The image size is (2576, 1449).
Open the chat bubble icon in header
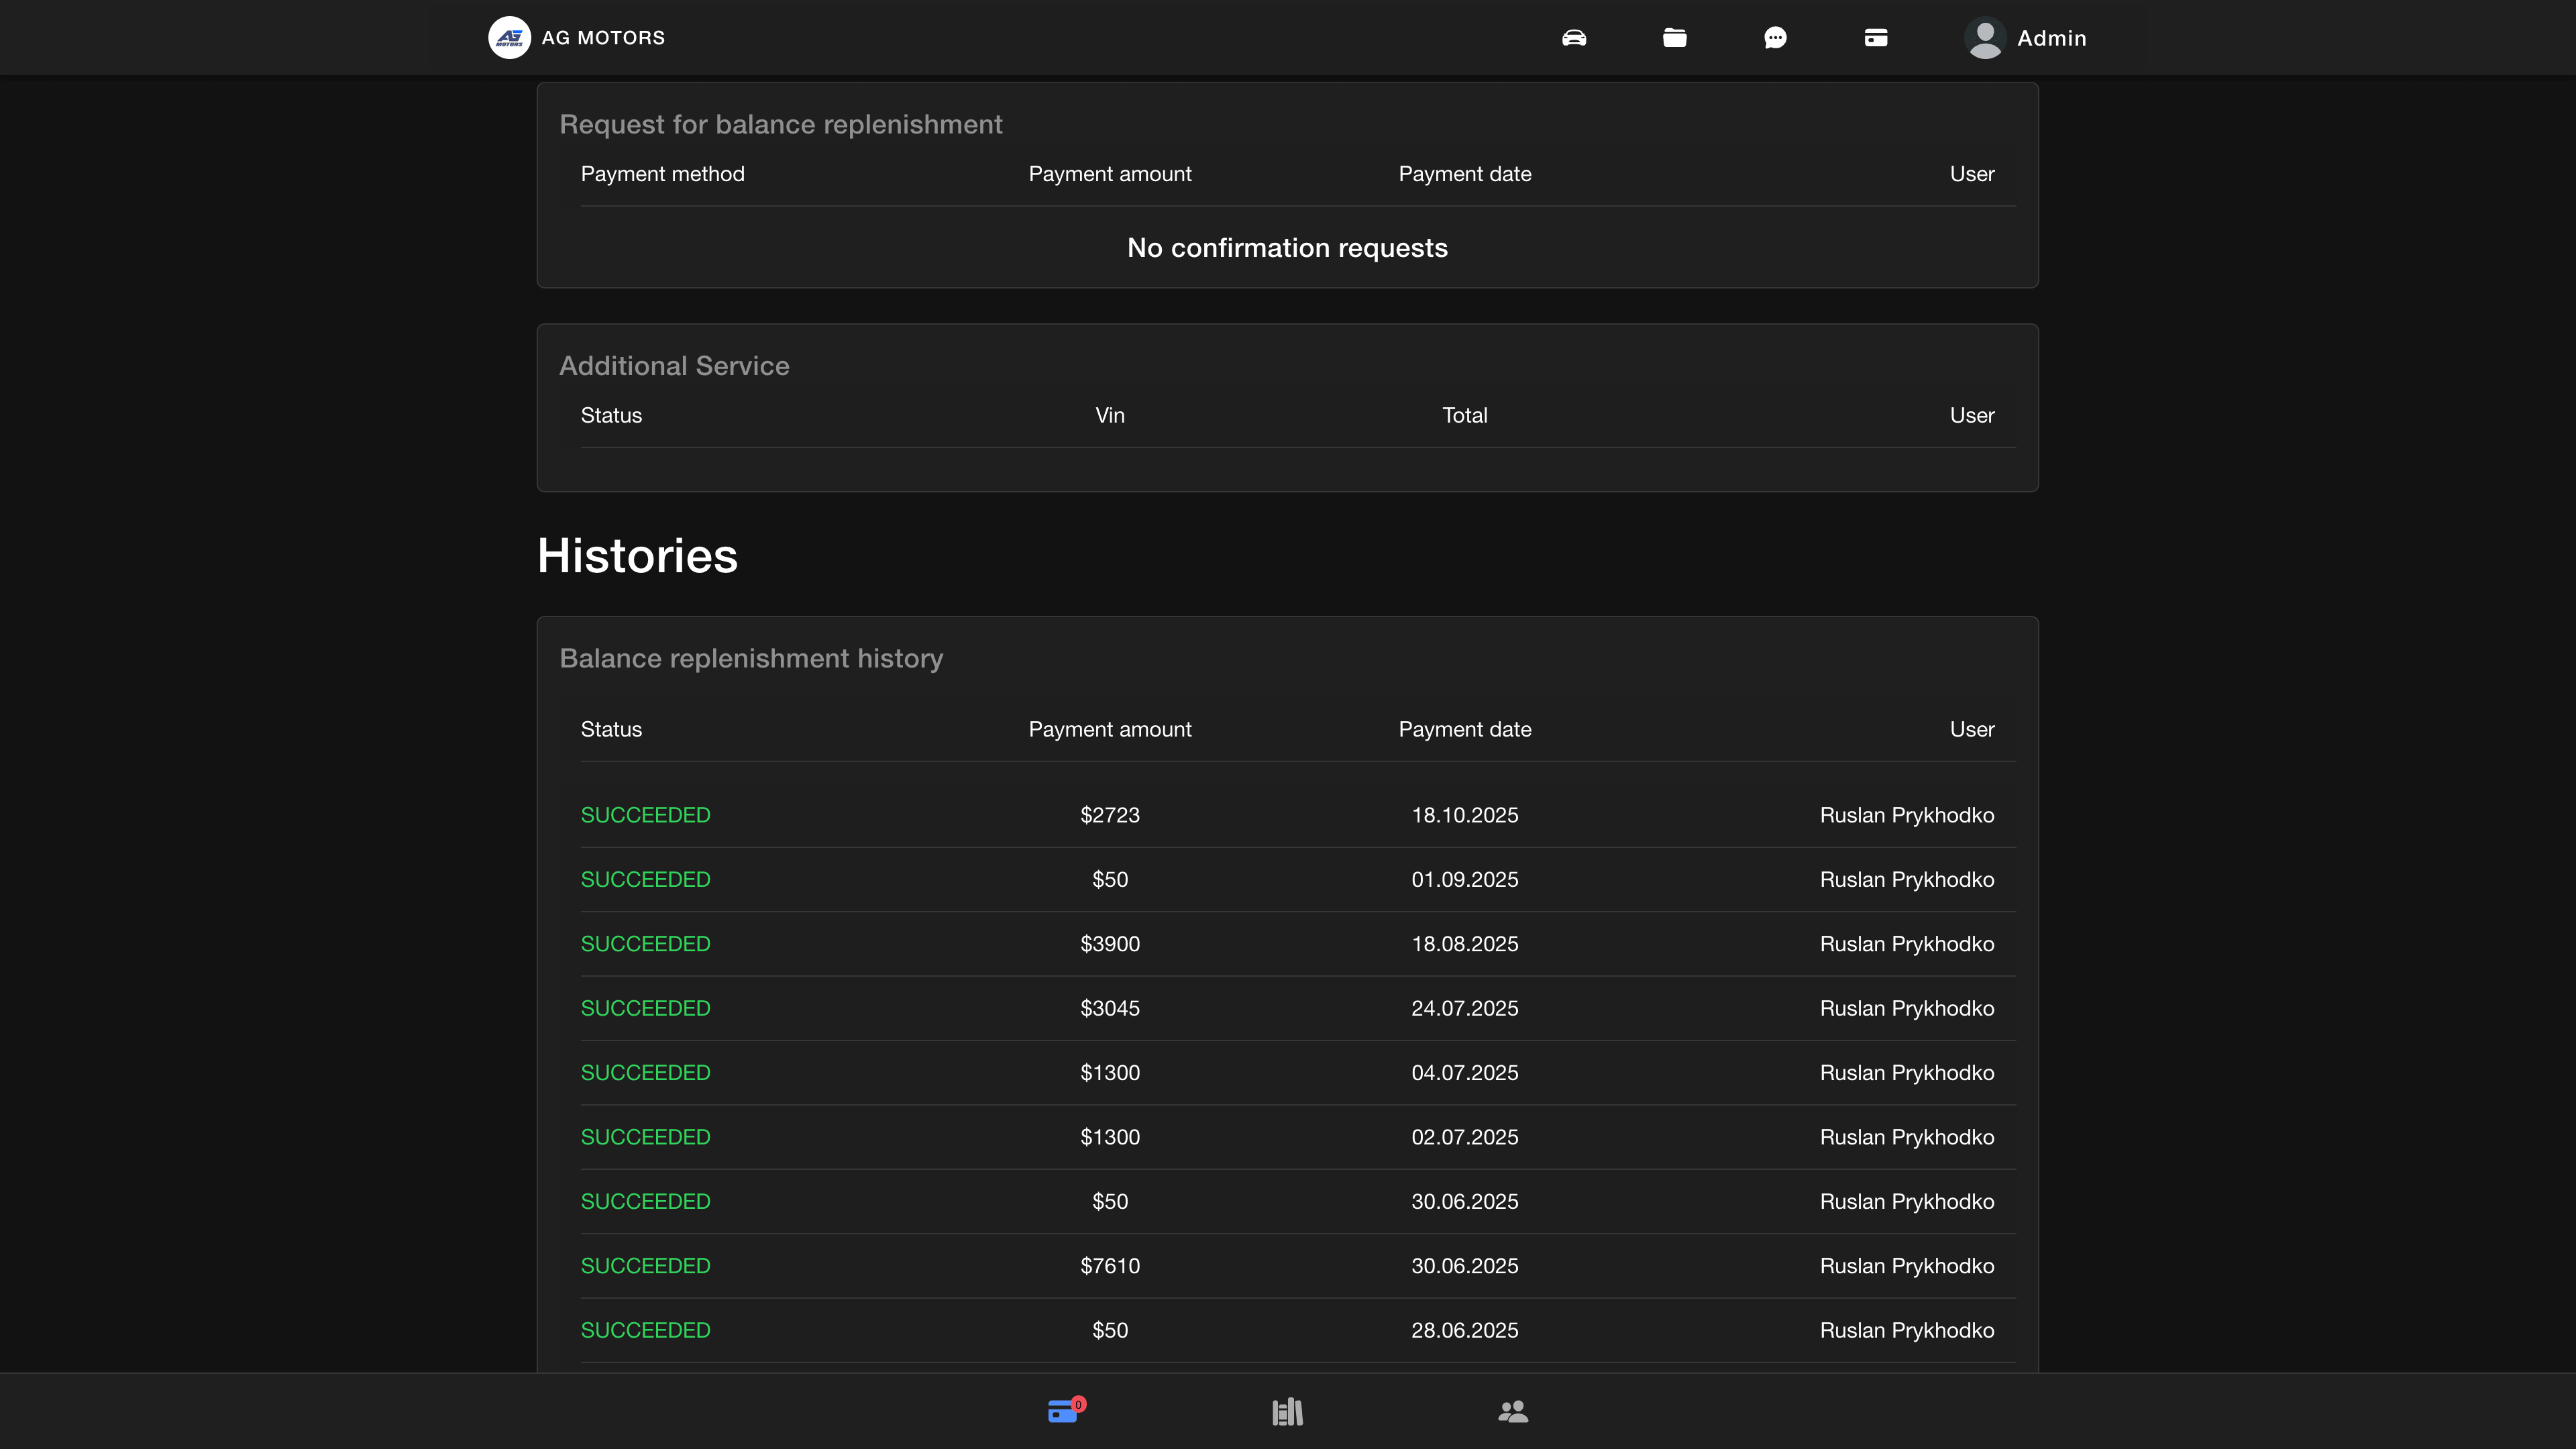pos(1775,38)
